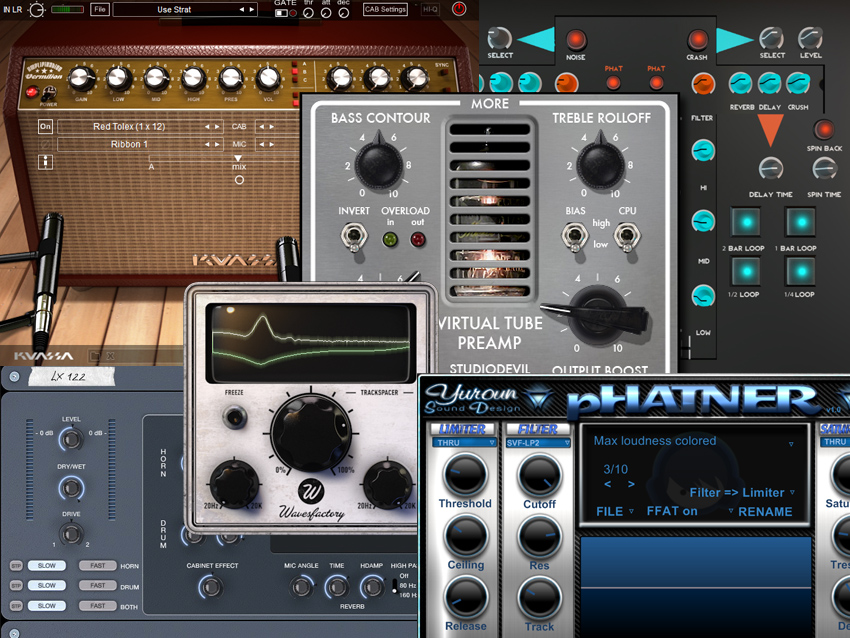Click the DRY/WET knob

point(71,488)
